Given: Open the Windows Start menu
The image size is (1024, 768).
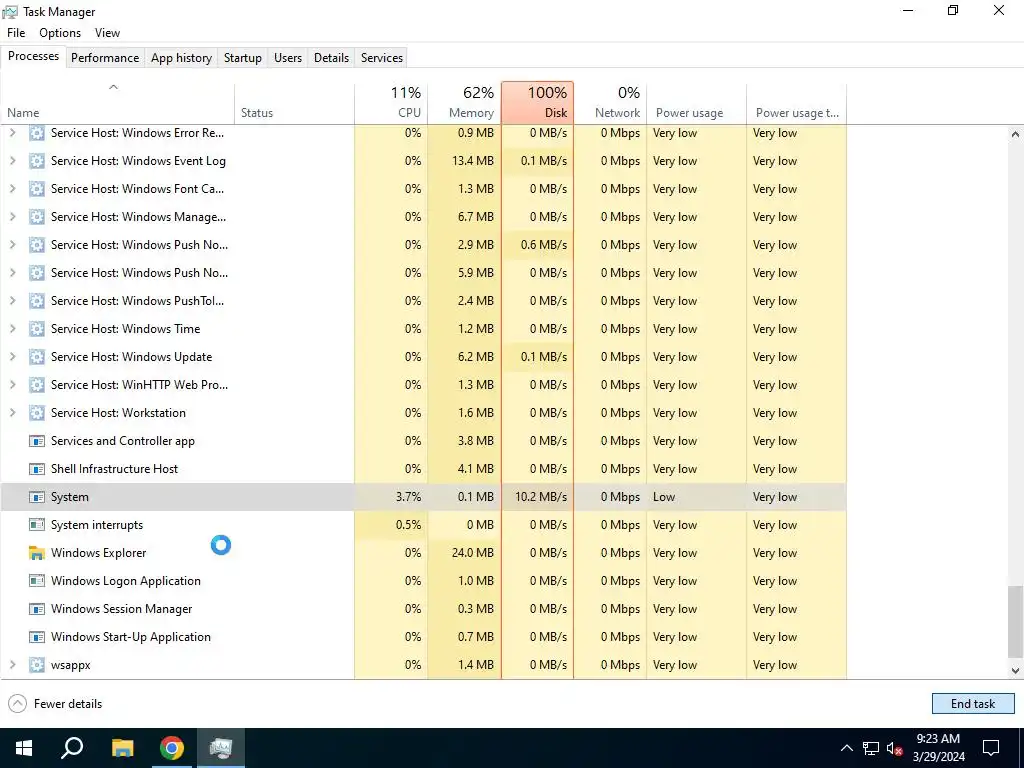Looking at the screenshot, I should click(24, 748).
